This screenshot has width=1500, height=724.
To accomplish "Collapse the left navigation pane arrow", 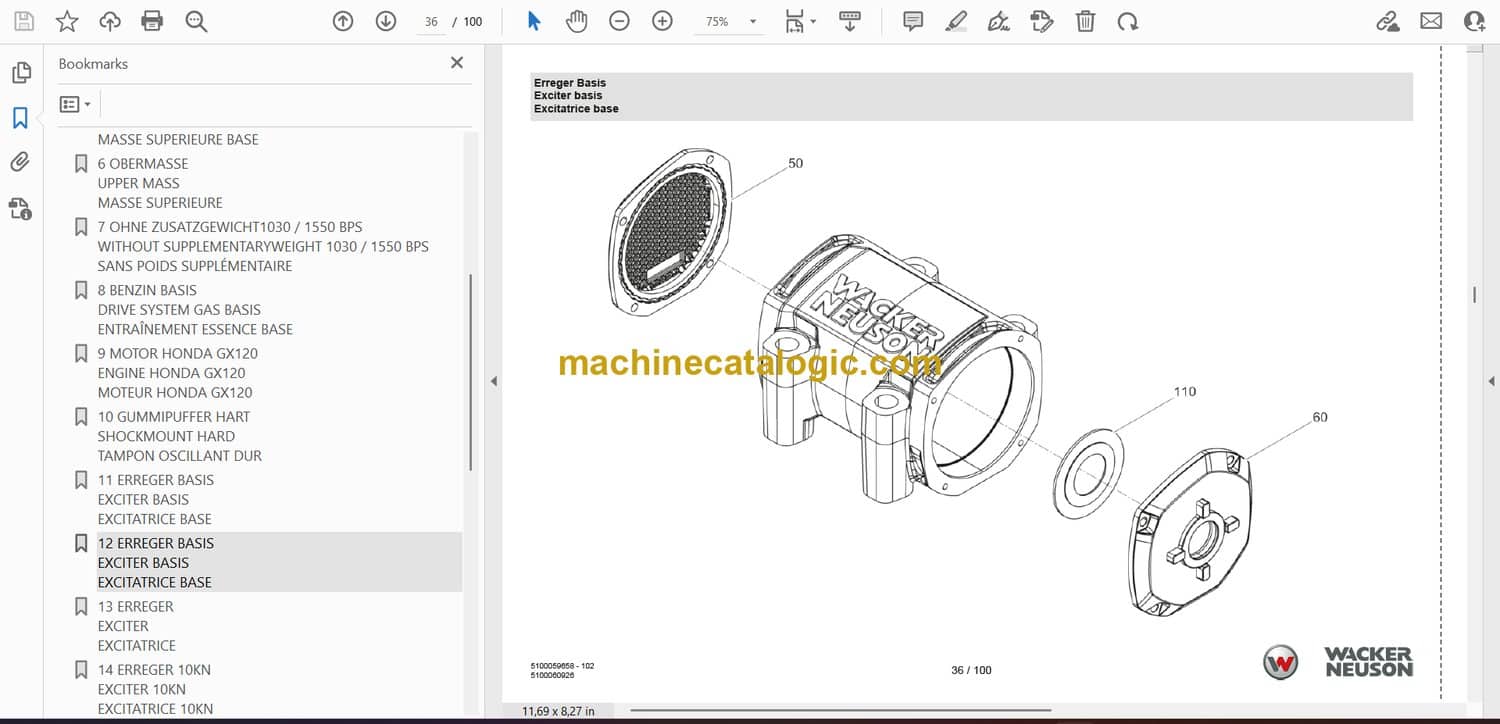I will pyautogui.click(x=492, y=381).
